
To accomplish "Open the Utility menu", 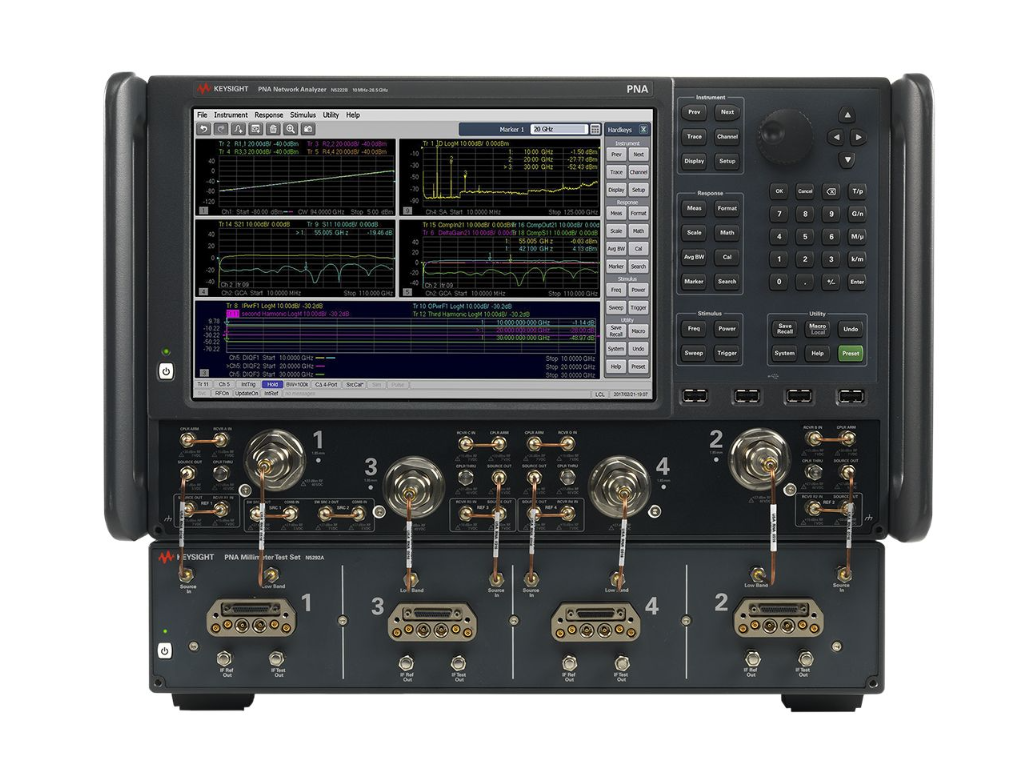I will (332, 115).
